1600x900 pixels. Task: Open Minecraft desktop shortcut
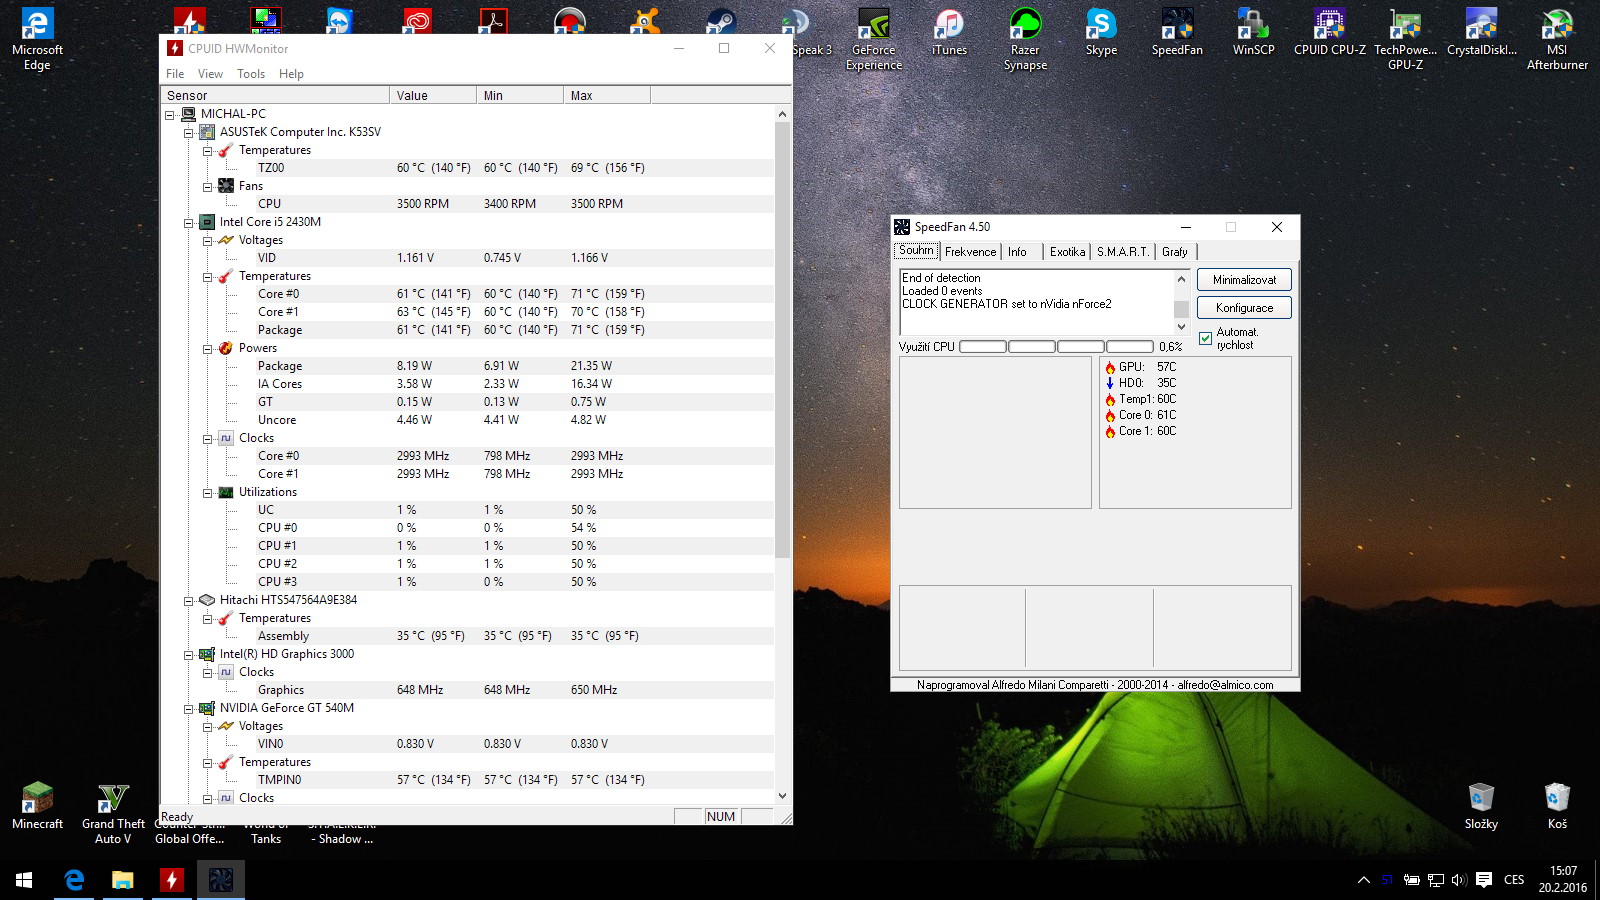pyautogui.click(x=37, y=806)
